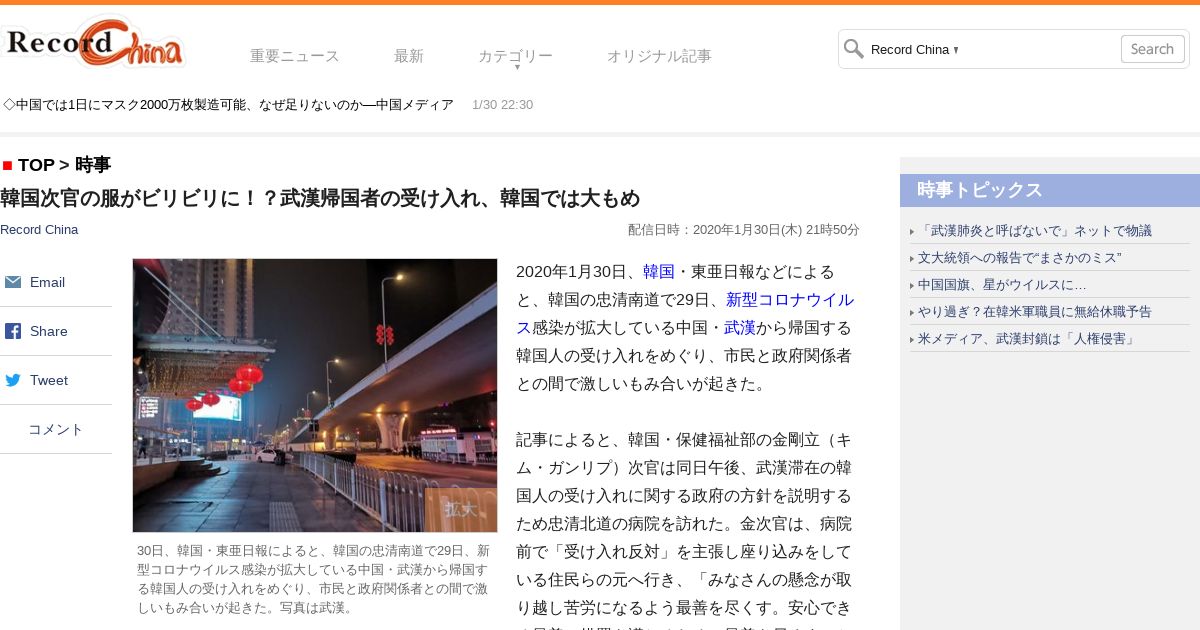This screenshot has height=630, width=1200.
Task: Click the 時事トピックス sidebar header
Action: (1050, 190)
